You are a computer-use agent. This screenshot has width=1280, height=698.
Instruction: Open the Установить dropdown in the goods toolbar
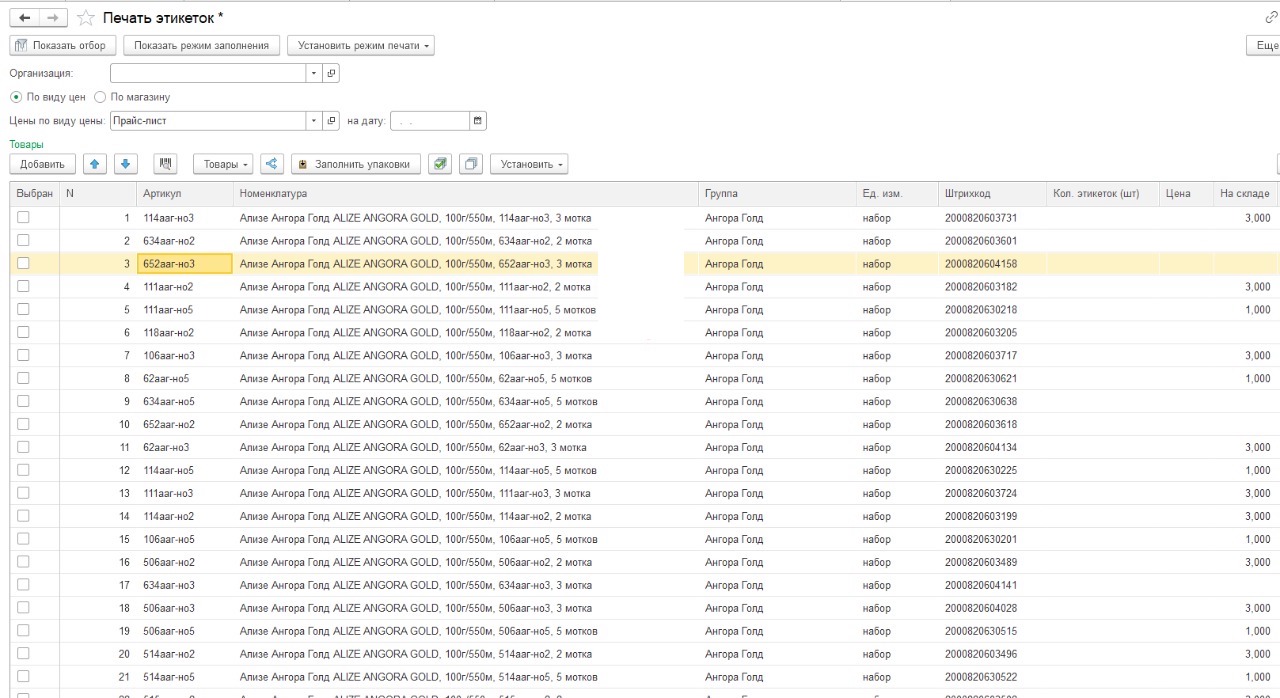pos(529,164)
